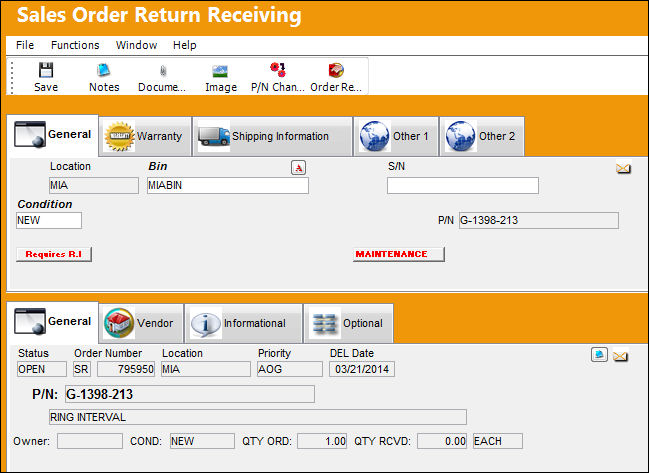
Task: Click the COND field showing NEW
Action: 202,441
